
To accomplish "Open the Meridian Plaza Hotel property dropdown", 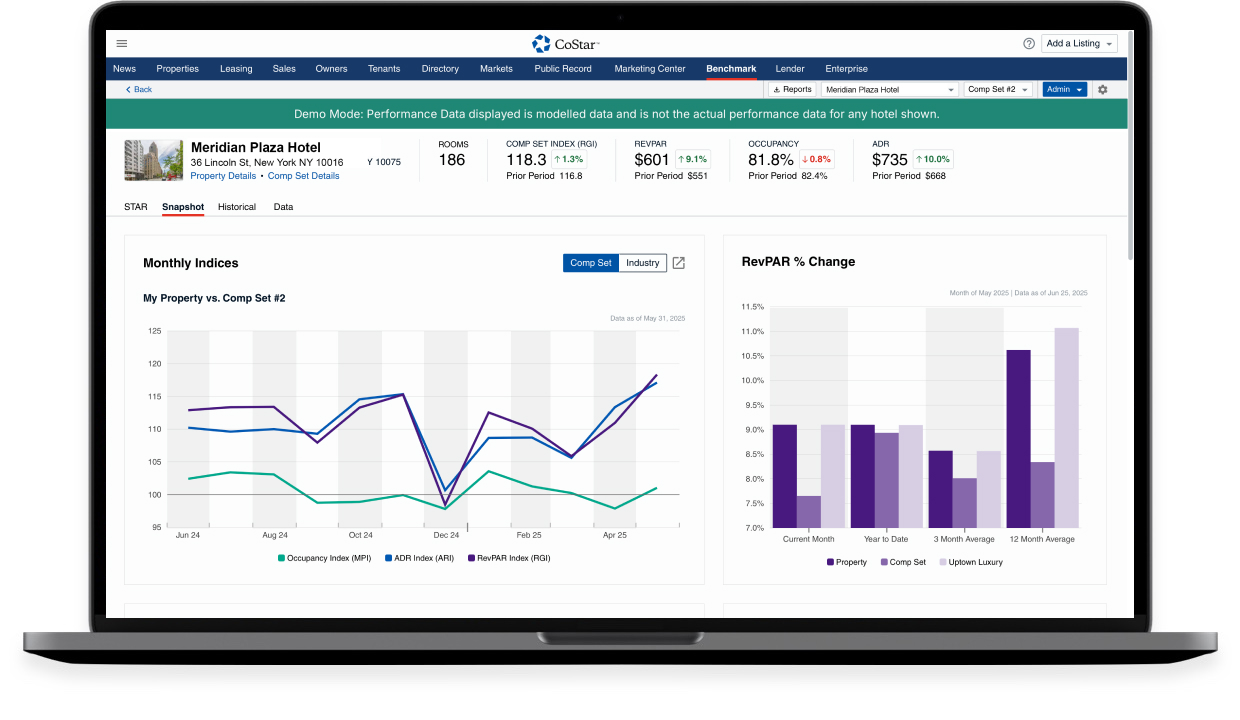I will pyautogui.click(x=889, y=90).
